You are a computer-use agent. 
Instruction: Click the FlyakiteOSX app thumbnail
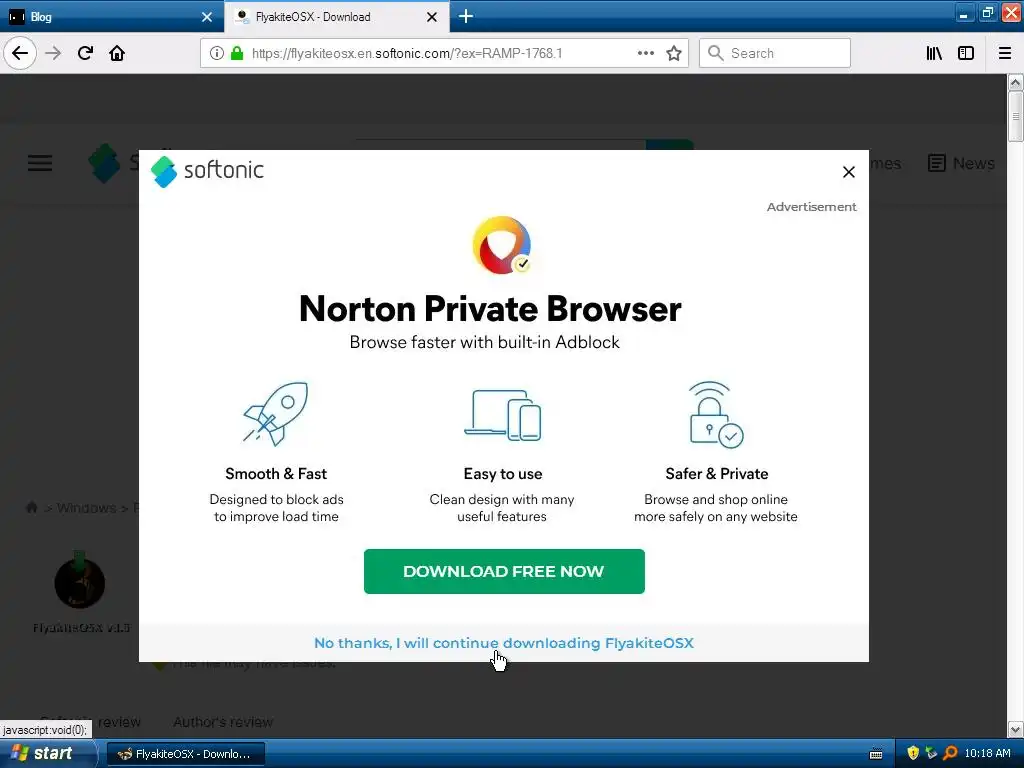(x=80, y=583)
